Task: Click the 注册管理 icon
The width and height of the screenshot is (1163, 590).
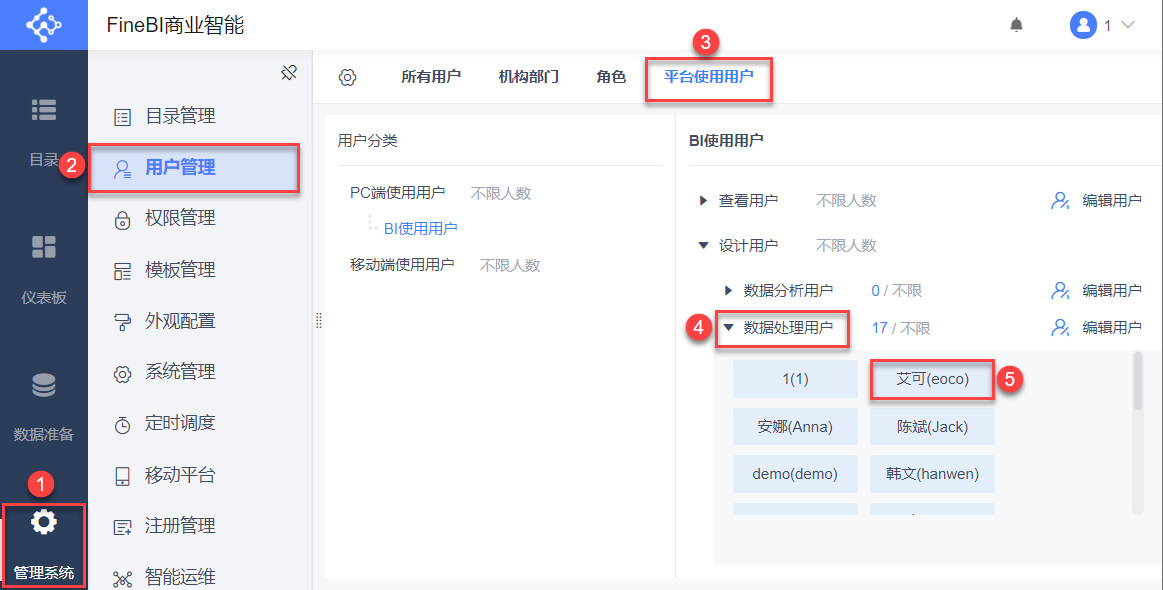Action: 122,527
